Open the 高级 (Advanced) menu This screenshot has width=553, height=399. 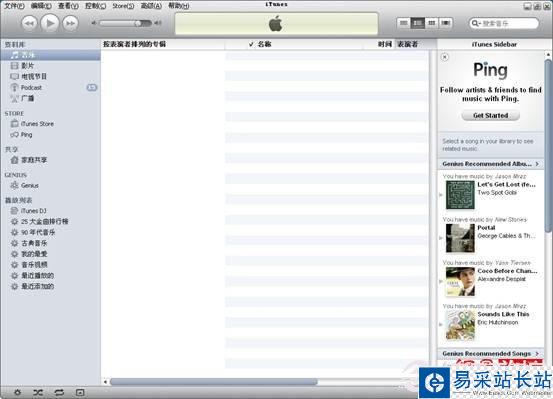151,6
